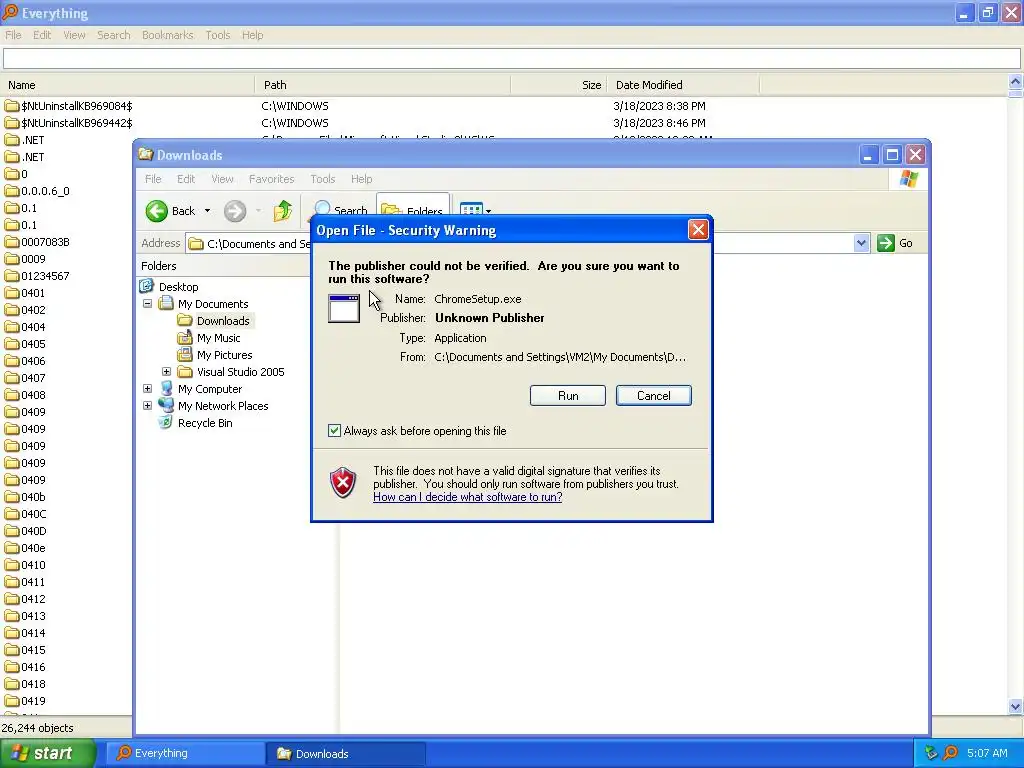Close the Open File Security Warning dialog
Image resolution: width=1024 pixels, height=768 pixels.
697,230
